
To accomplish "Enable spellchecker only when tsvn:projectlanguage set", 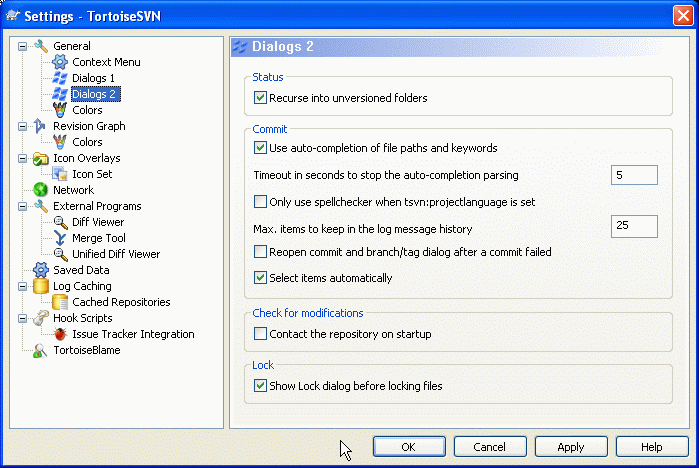I will (260, 201).
